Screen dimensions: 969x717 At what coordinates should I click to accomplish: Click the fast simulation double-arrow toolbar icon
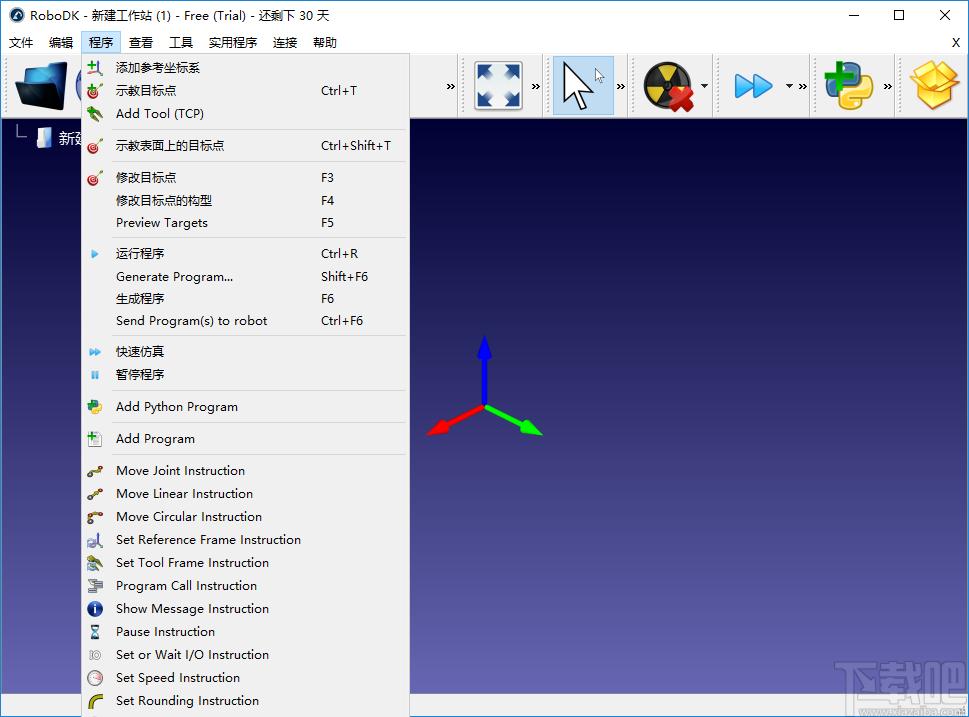[753, 86]
